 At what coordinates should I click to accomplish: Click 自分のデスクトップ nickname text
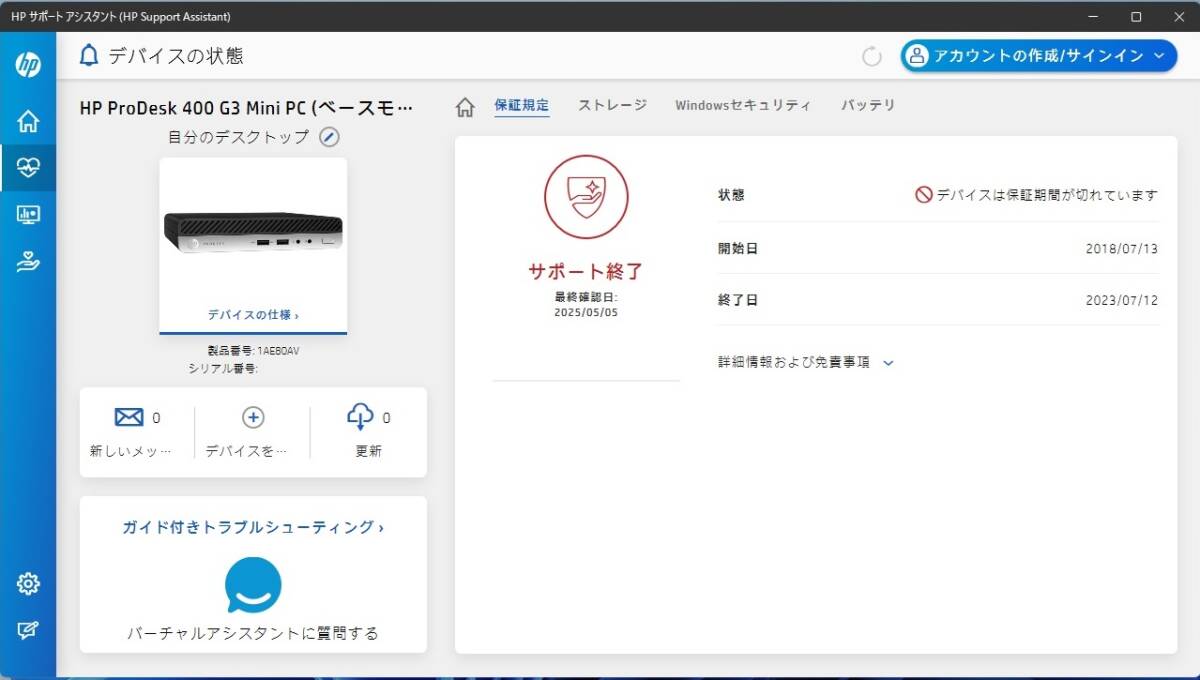click(x=238, y=137)
